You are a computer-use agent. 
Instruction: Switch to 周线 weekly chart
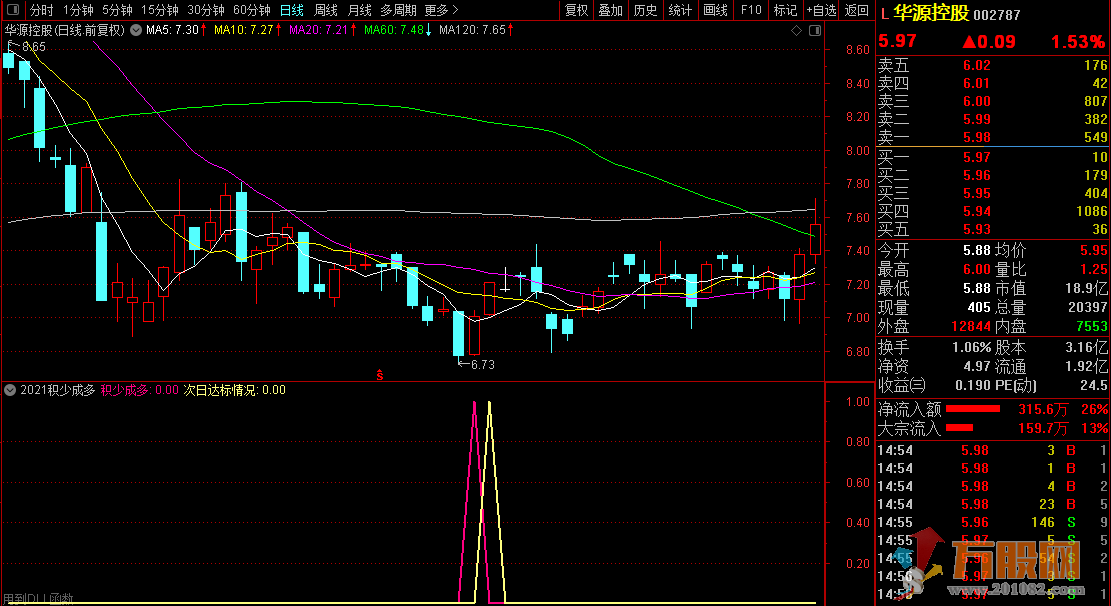point(326,10)
